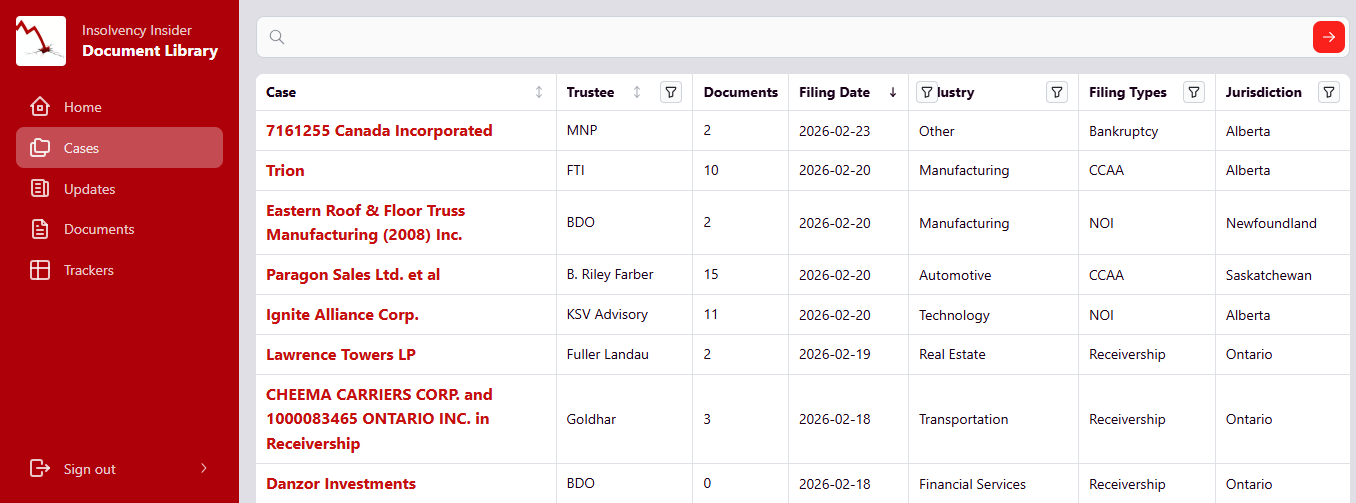Open the Updates sidebar item
This screenshot has height=503, width=1356.
coord(89,189)
